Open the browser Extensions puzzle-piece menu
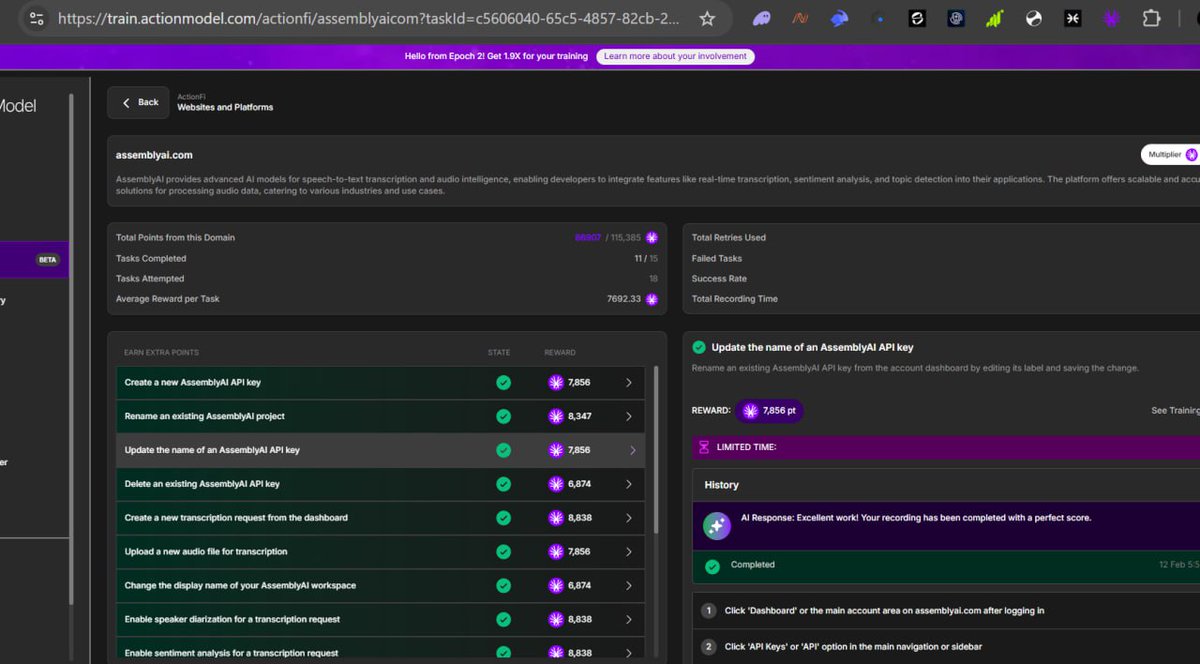Image resolution: width=1200 pixels, height=664 pixels. tap(1151, 18)
